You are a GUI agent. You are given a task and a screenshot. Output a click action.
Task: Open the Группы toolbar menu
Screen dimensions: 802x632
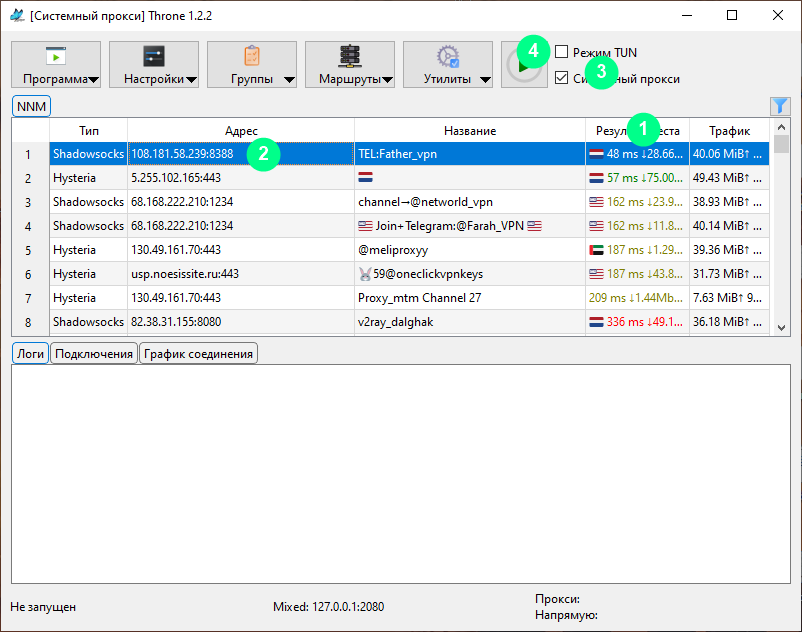coord(252,64)
